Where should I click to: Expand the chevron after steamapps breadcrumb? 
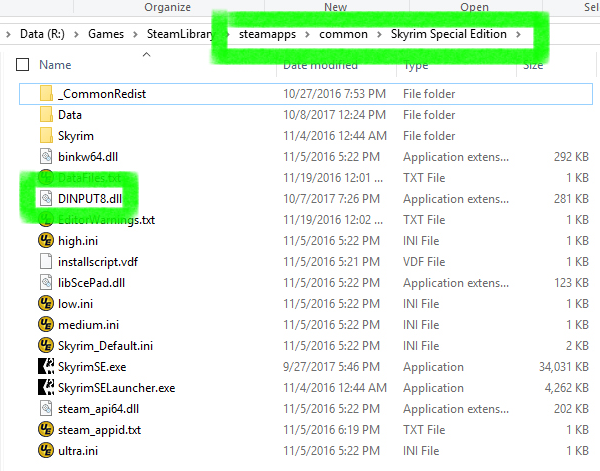tap(307, 34)
